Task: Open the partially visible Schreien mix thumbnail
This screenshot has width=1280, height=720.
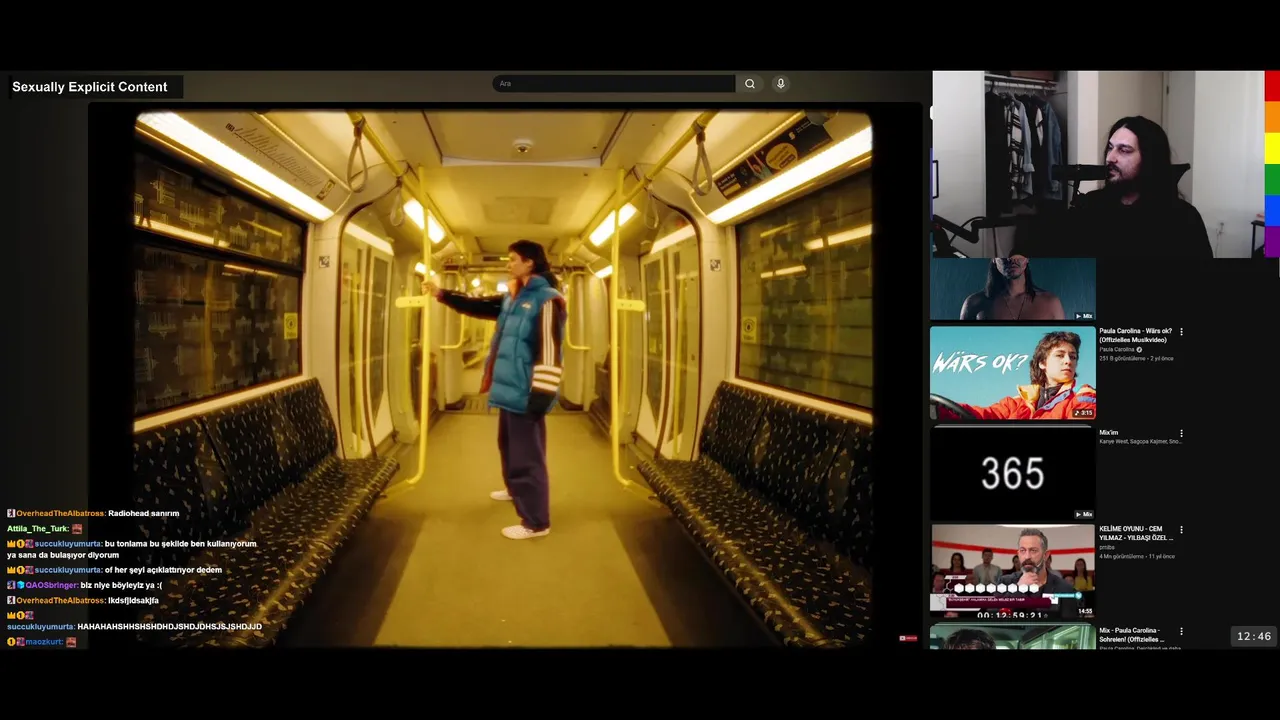Action: click(1013, 637)
